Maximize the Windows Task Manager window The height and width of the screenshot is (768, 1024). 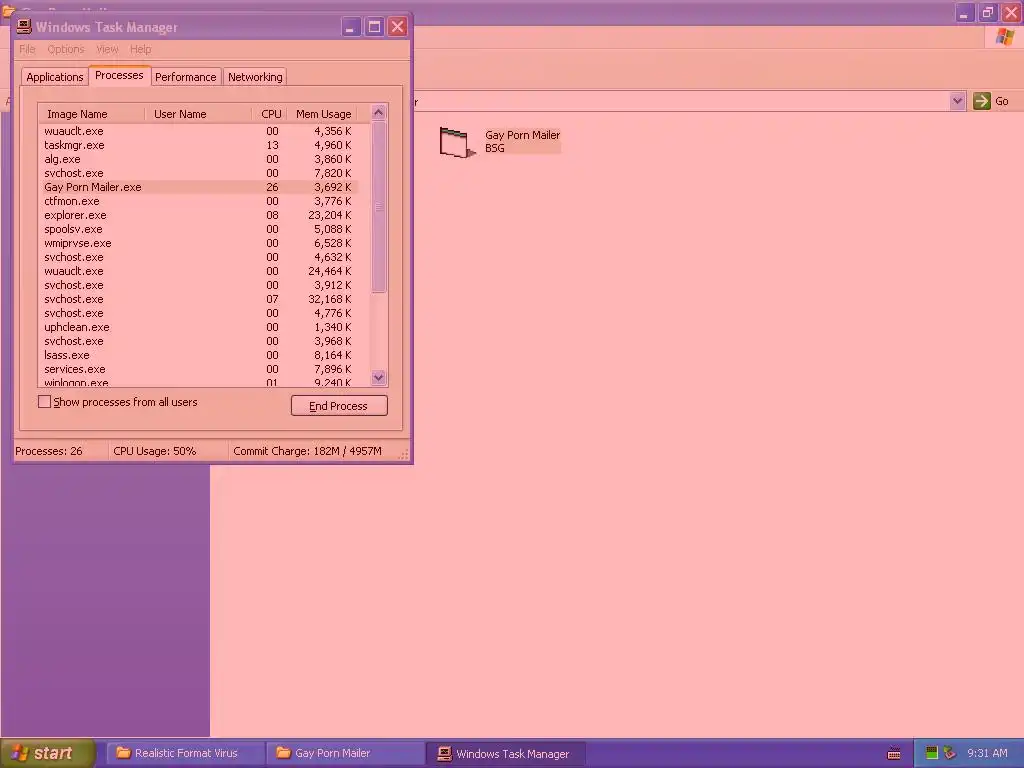[x=374, y=27]
